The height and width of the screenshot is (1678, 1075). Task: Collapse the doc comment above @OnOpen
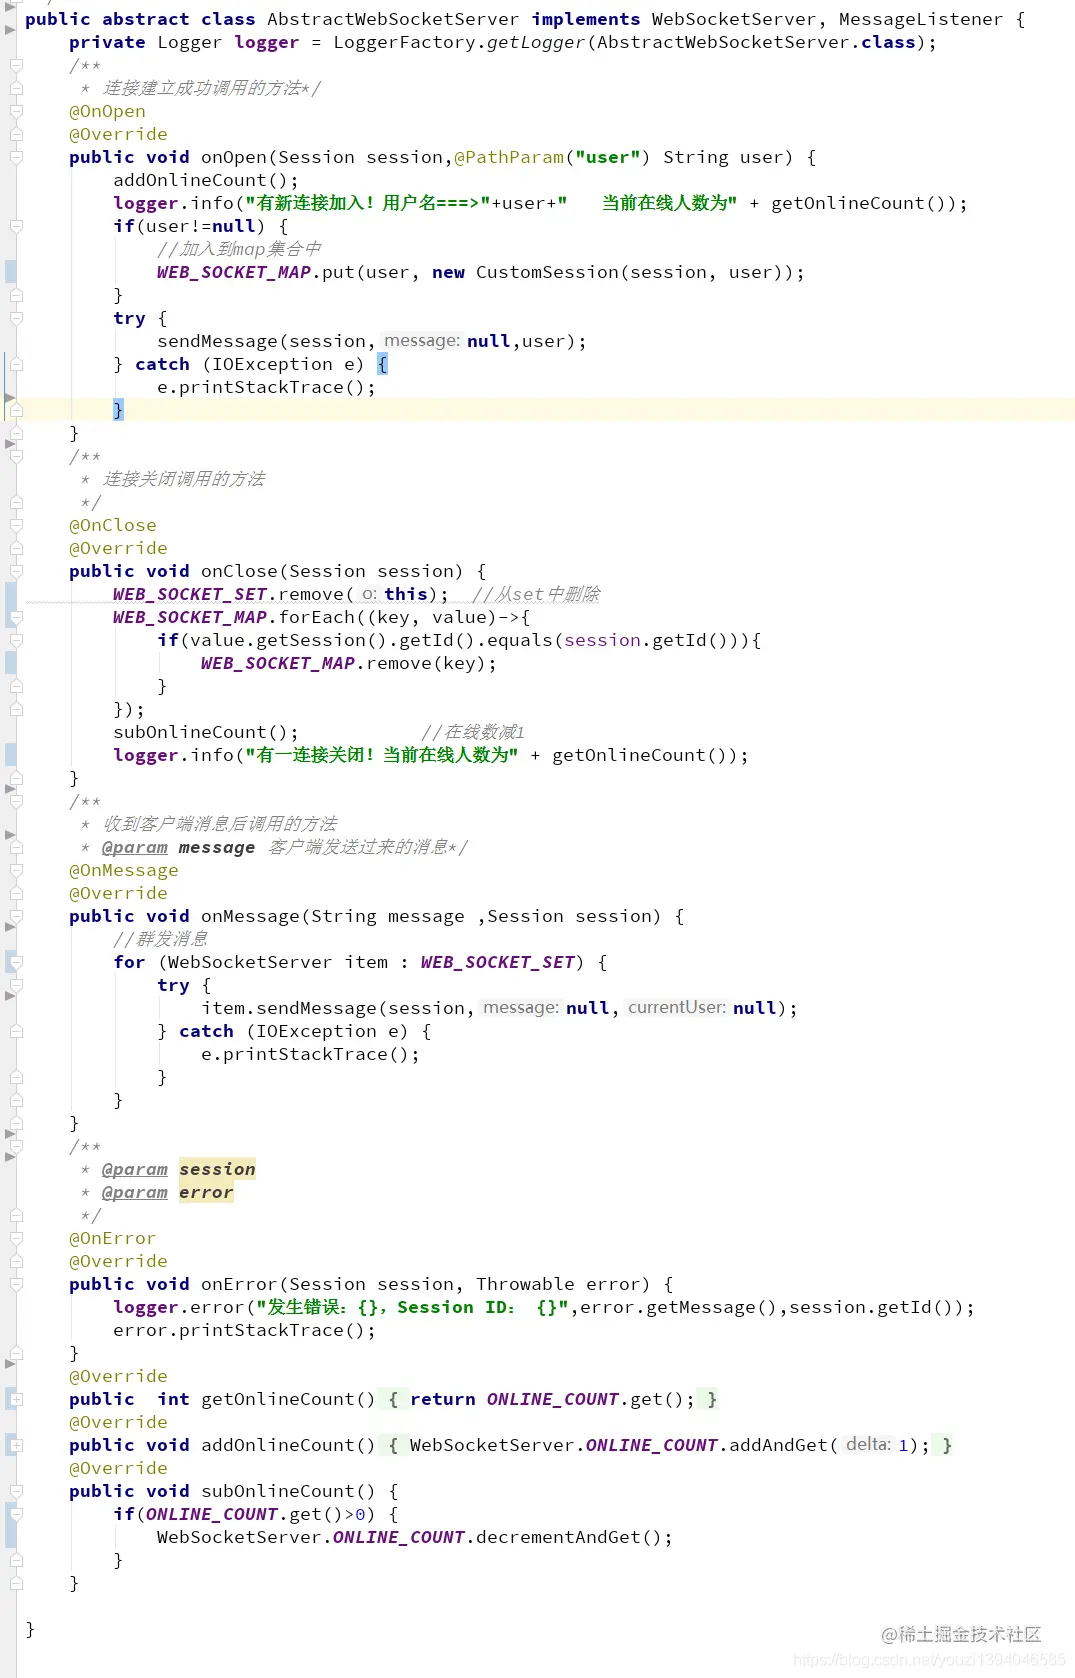coord(16,65)
